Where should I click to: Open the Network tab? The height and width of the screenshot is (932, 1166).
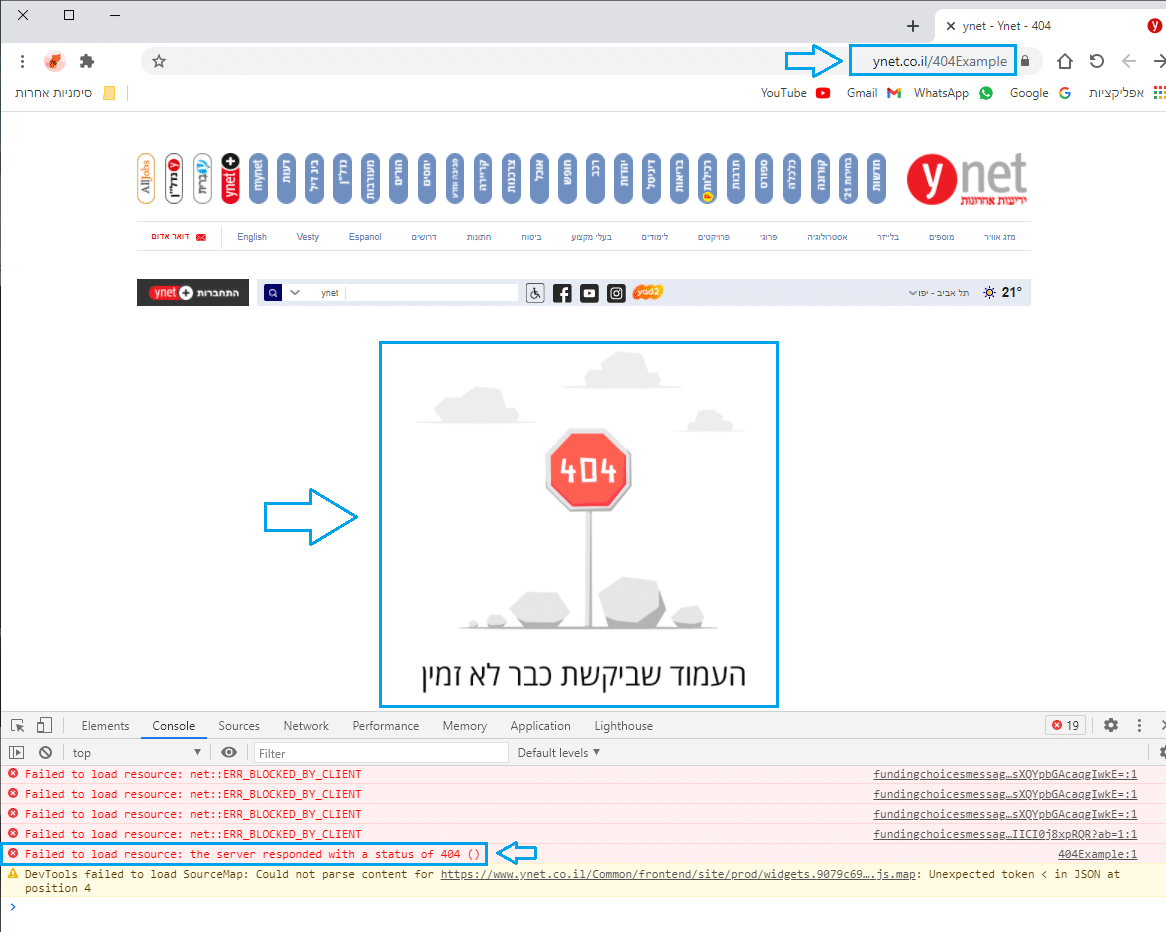click(306, 726)
